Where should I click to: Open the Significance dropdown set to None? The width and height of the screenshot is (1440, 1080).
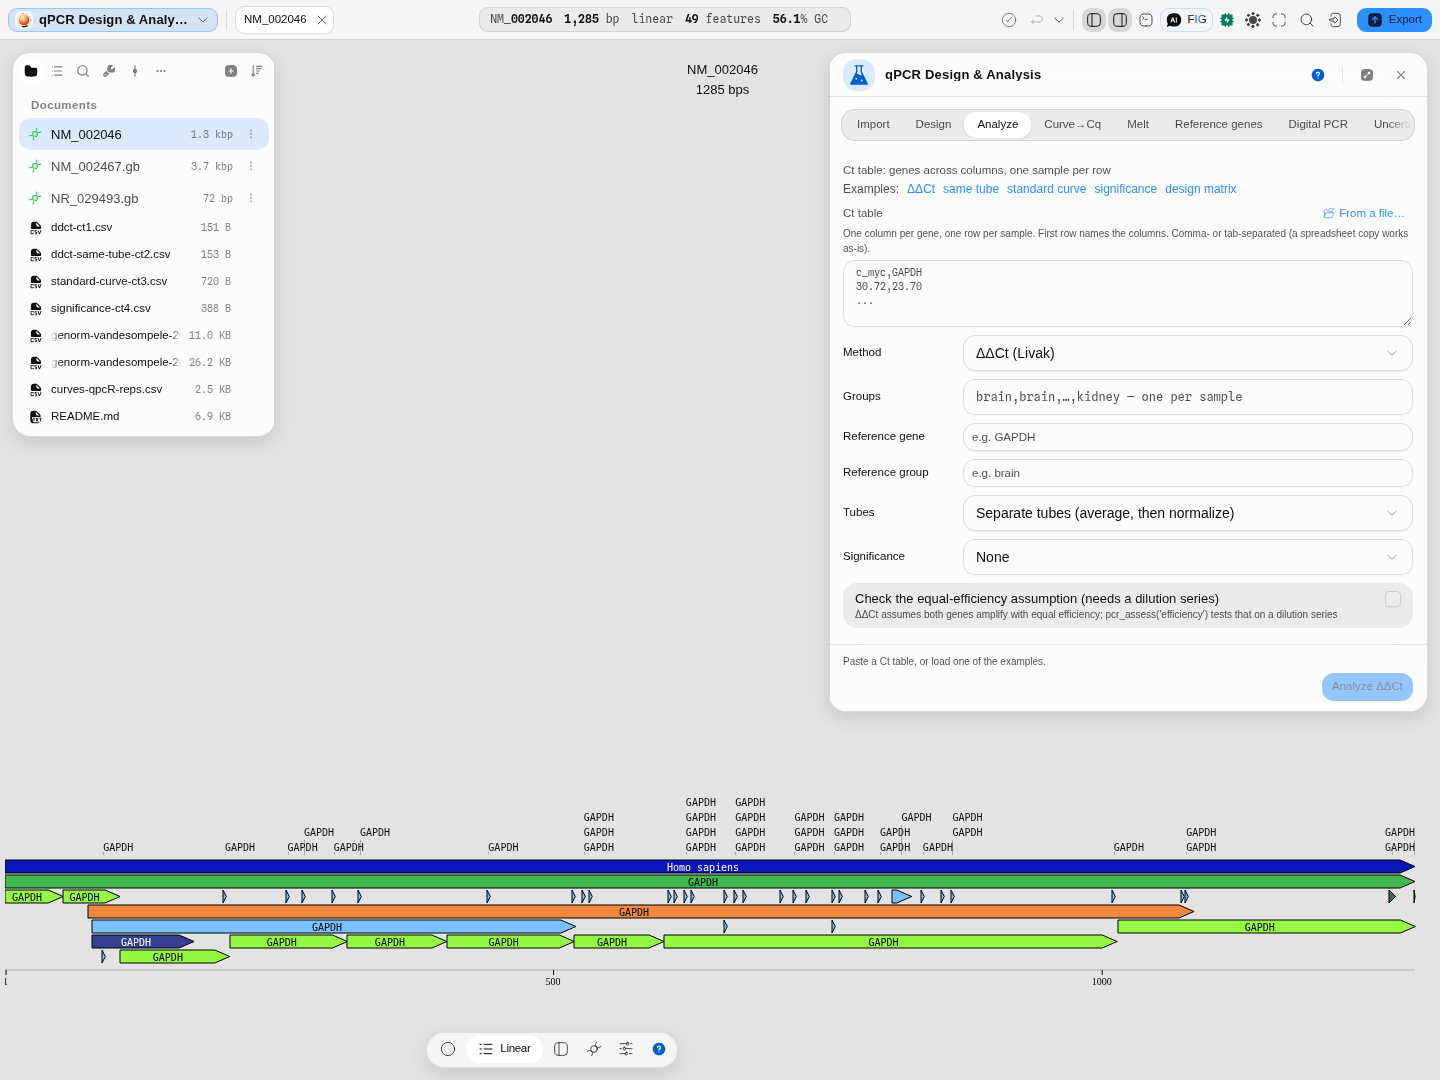pos(1188,557)
